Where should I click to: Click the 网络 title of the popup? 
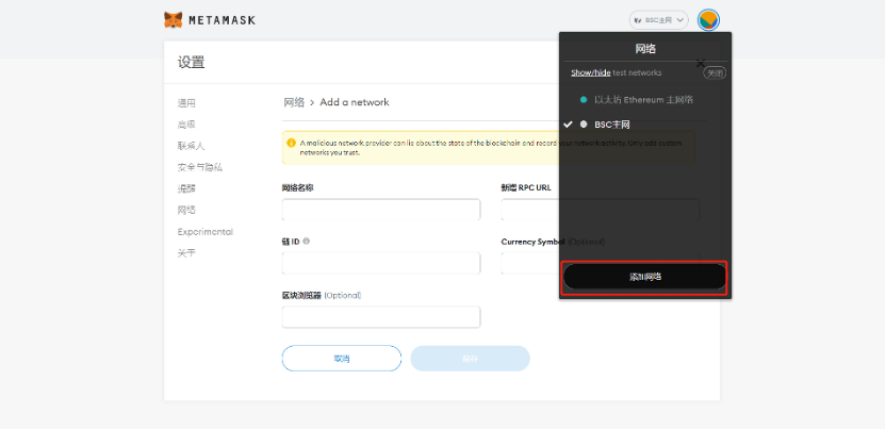tap(645, 49)
